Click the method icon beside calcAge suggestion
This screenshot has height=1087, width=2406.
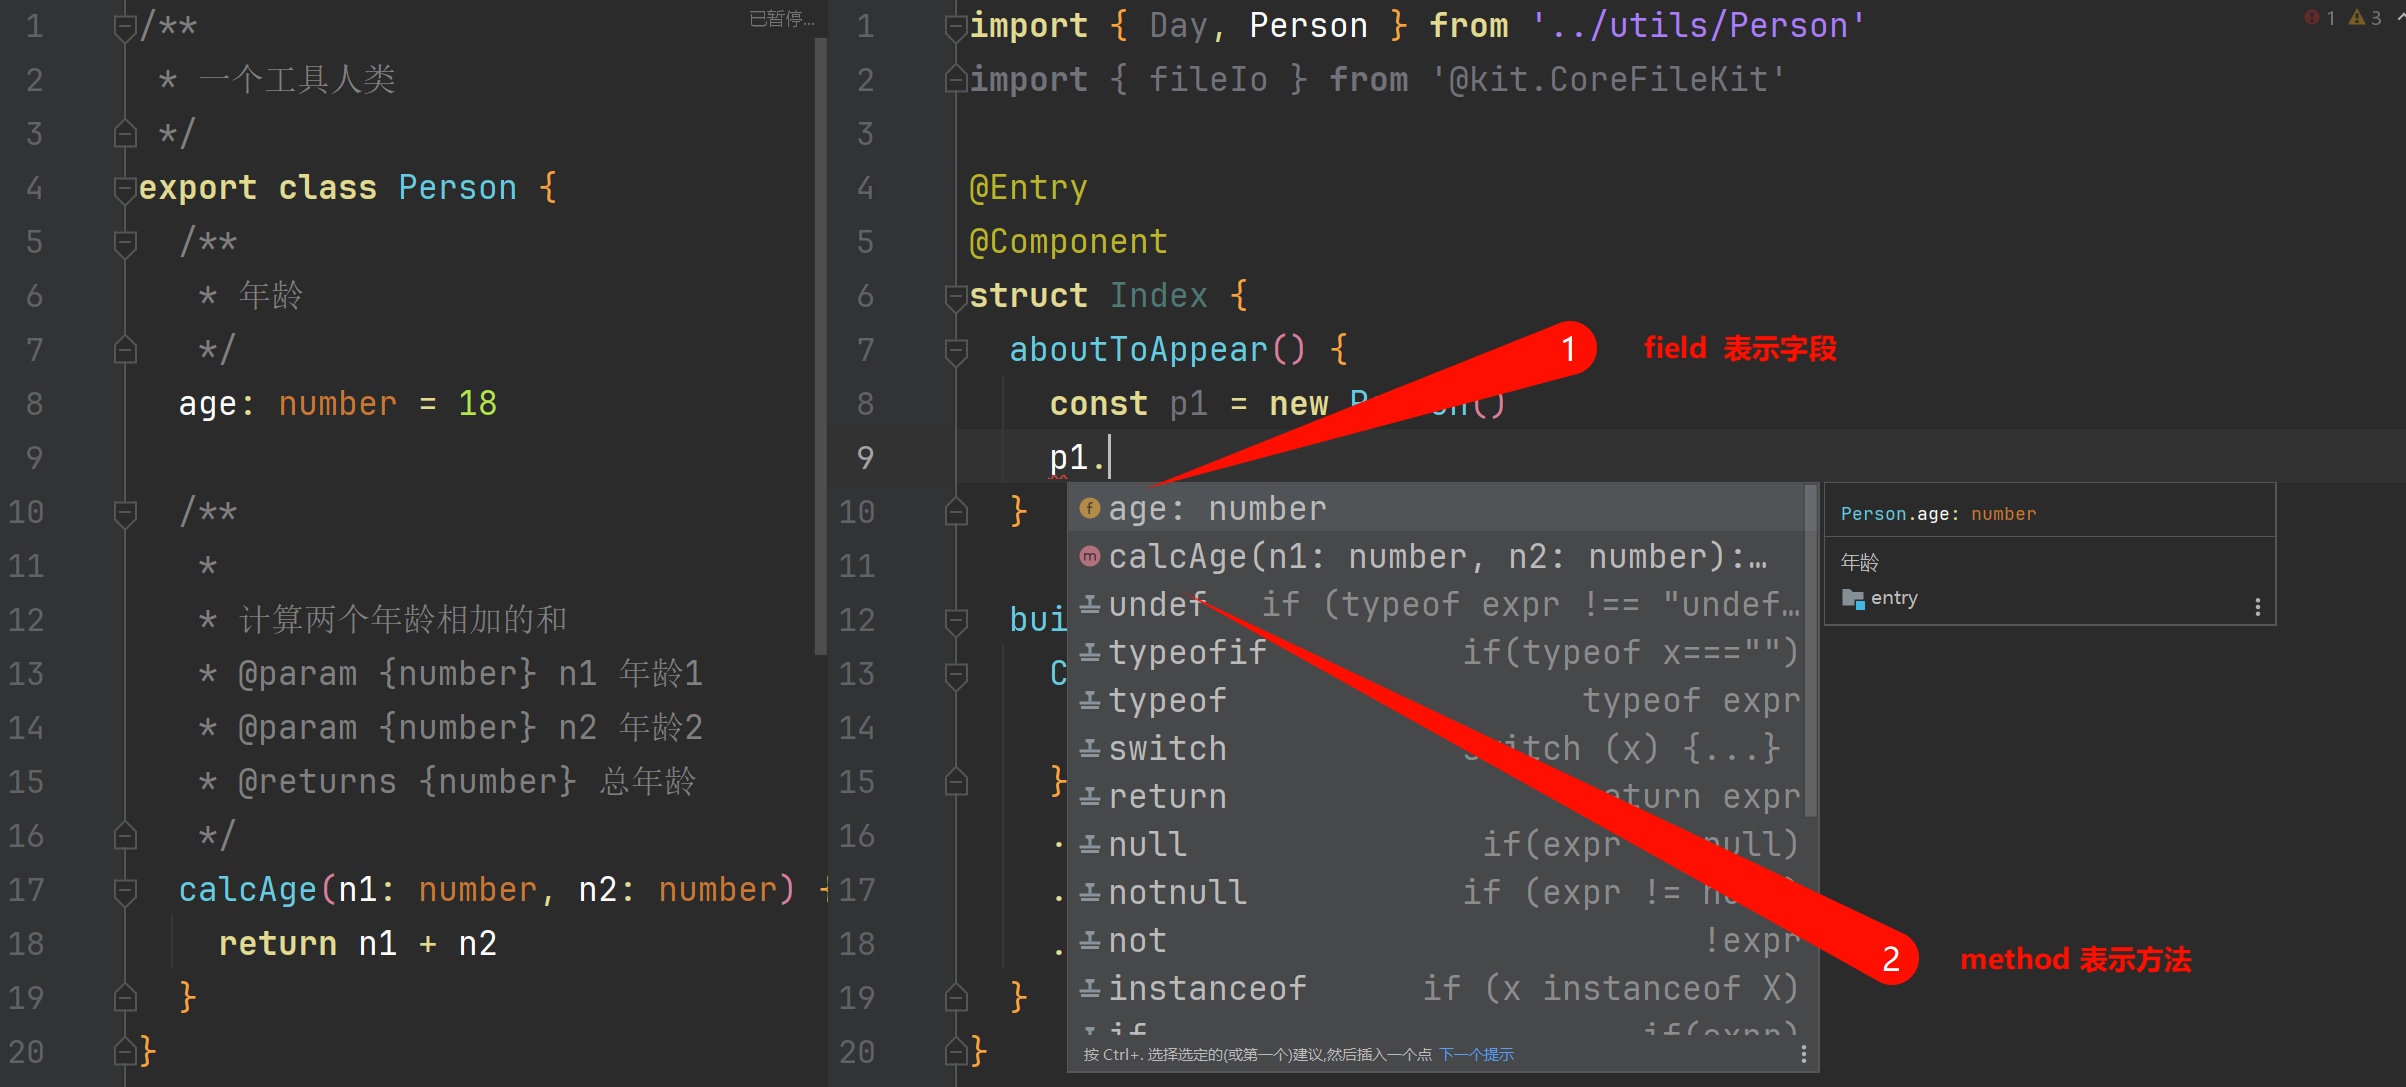click(1090, 556)
